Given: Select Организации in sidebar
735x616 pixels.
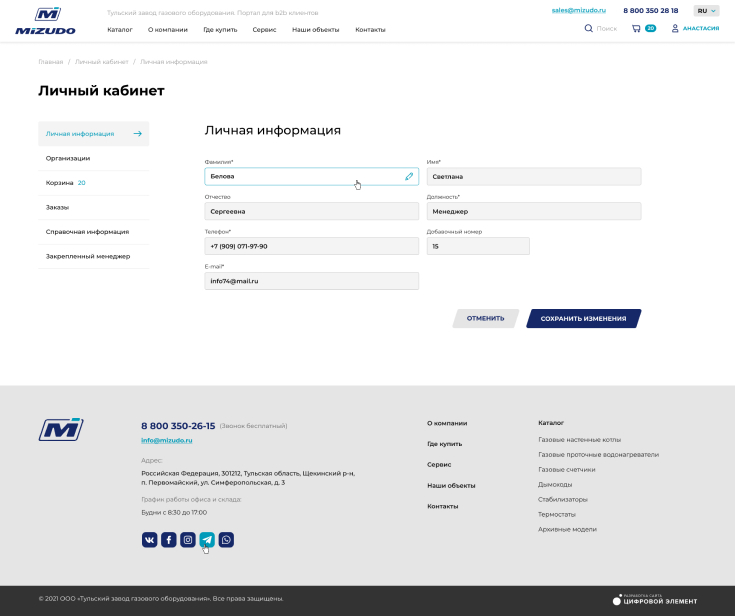Looking at the screenshot, I should click(68, 158).
